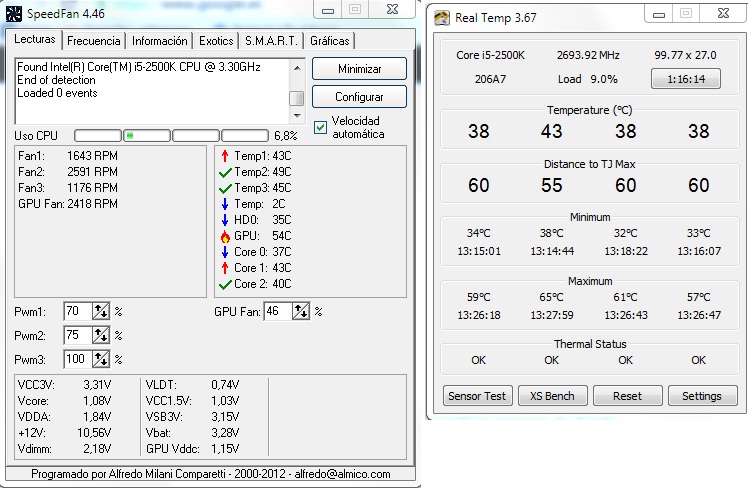The width and height of the screenshot is (748, 492).
Task: Click the GPU flame temperature icon
Action: click(224, 236)
